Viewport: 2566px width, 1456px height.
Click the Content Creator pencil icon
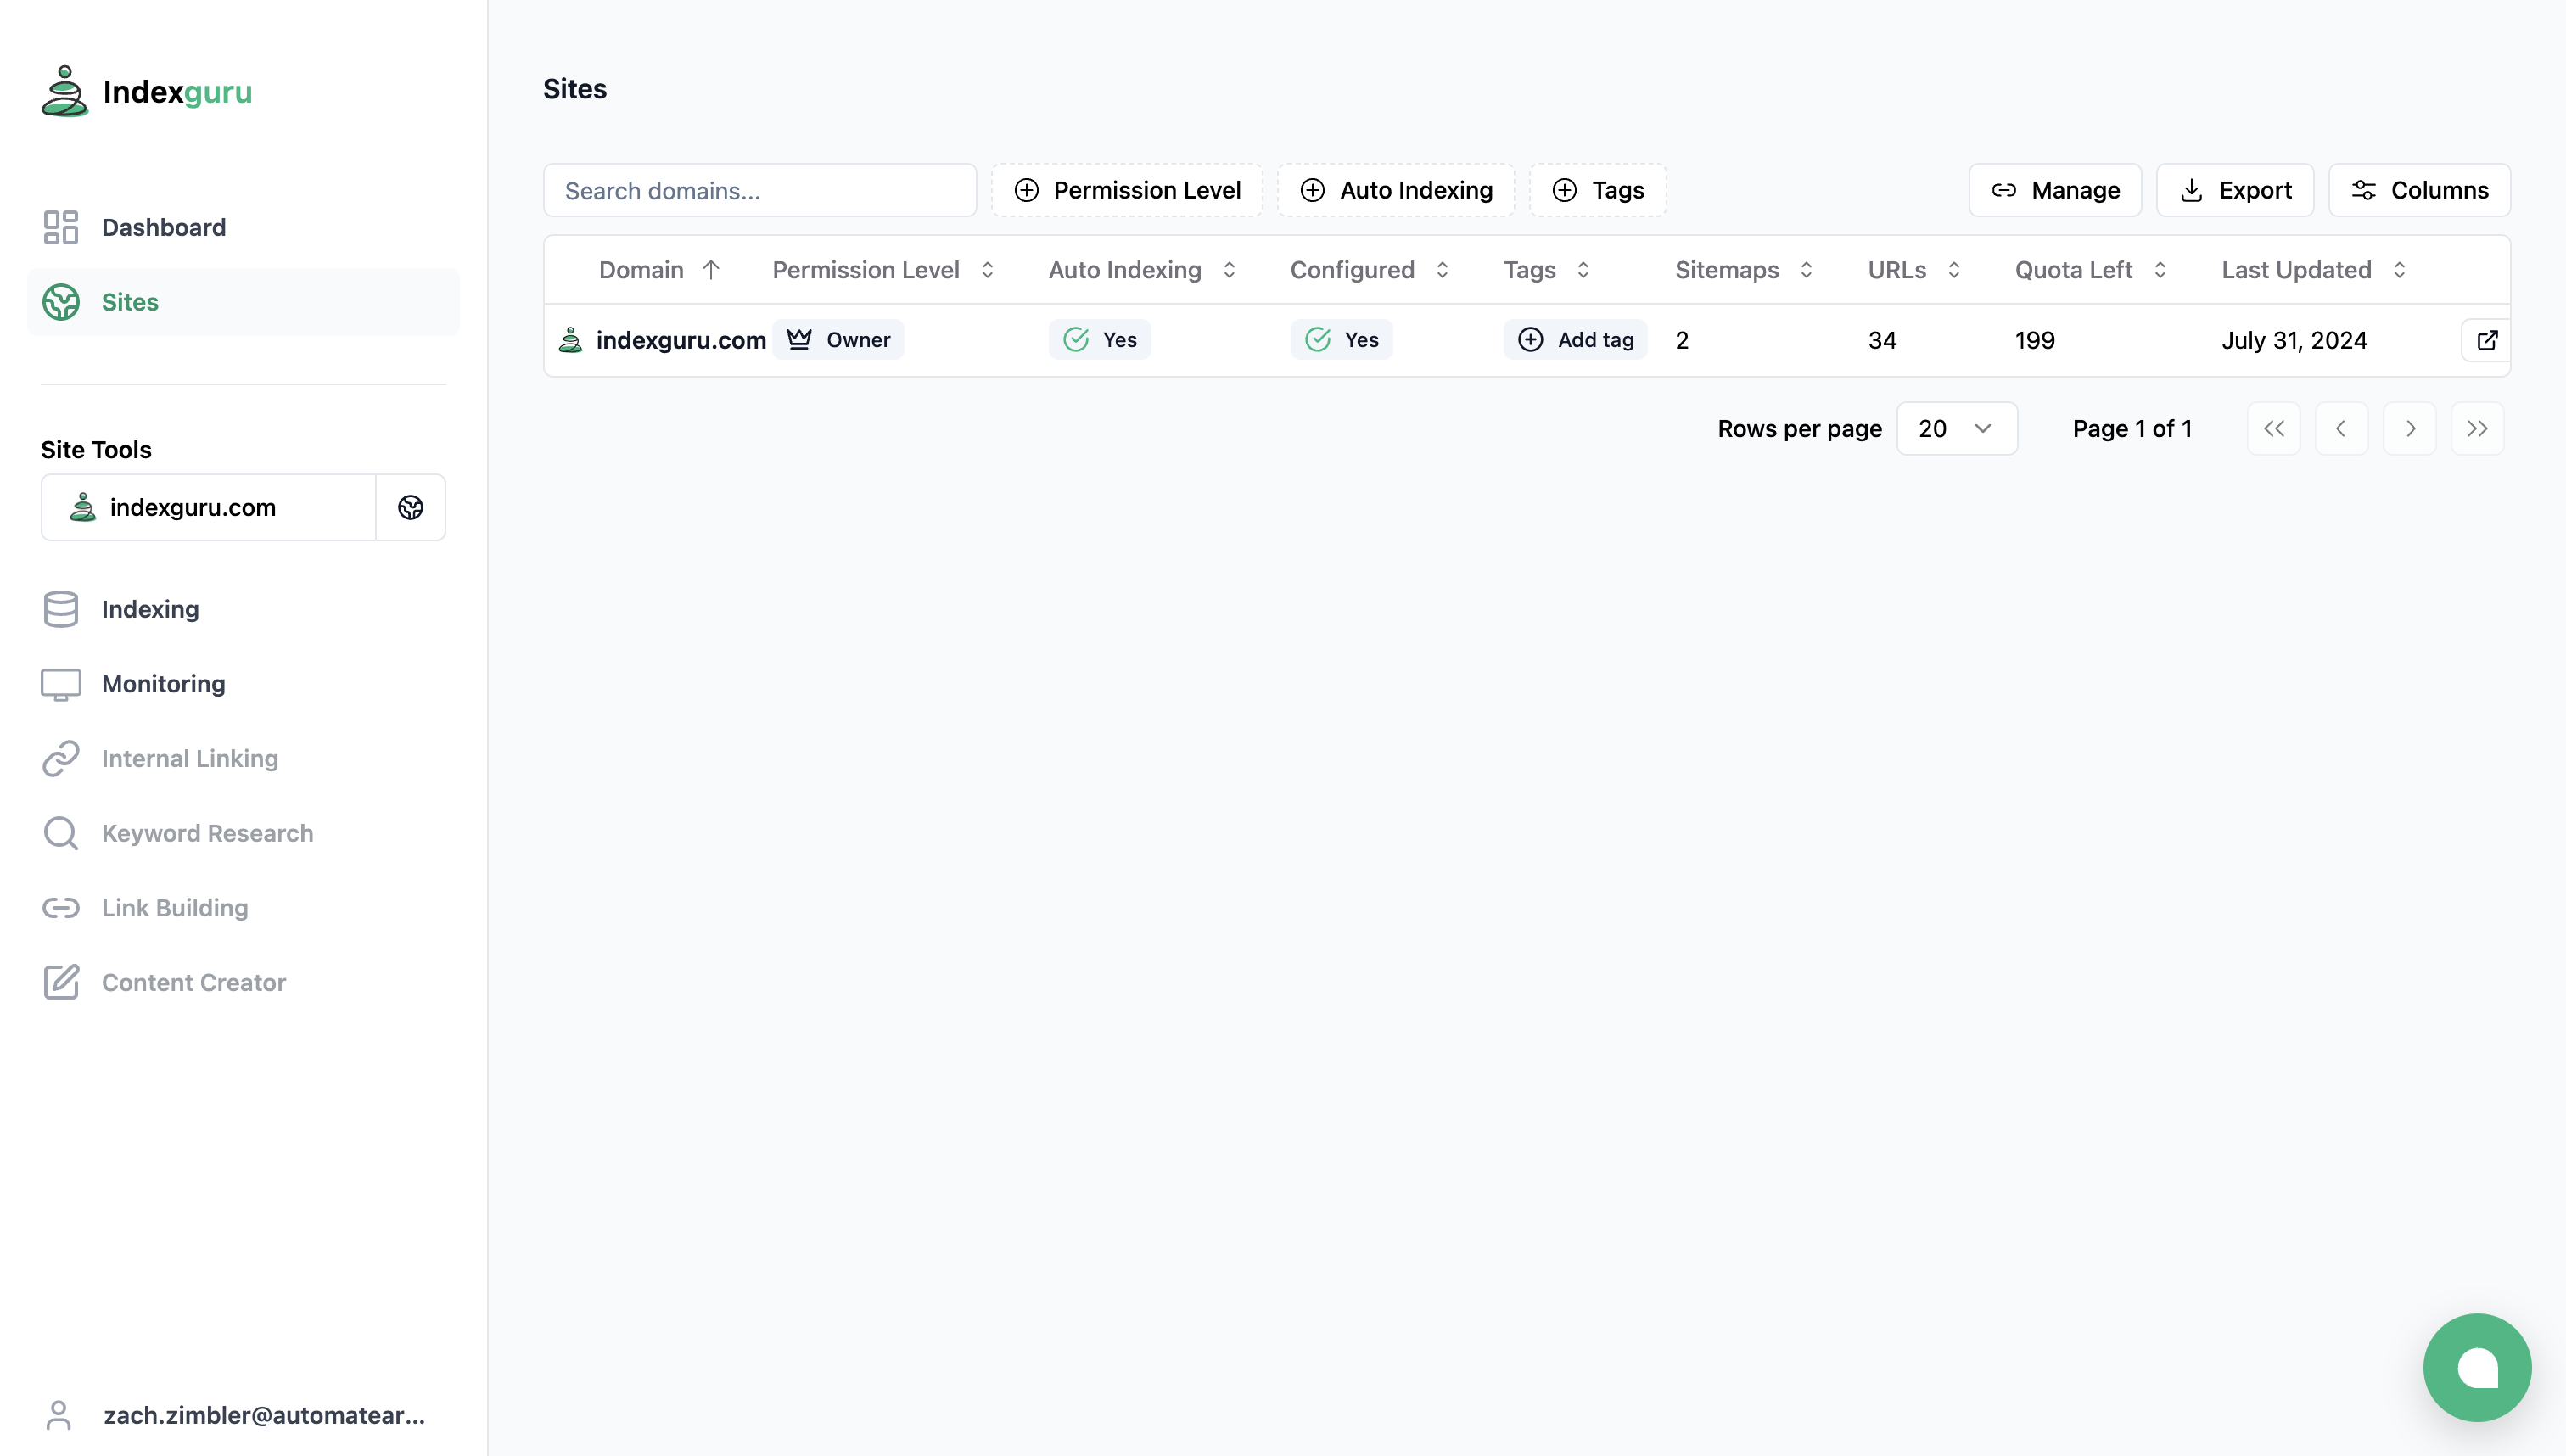coord(60,982)
